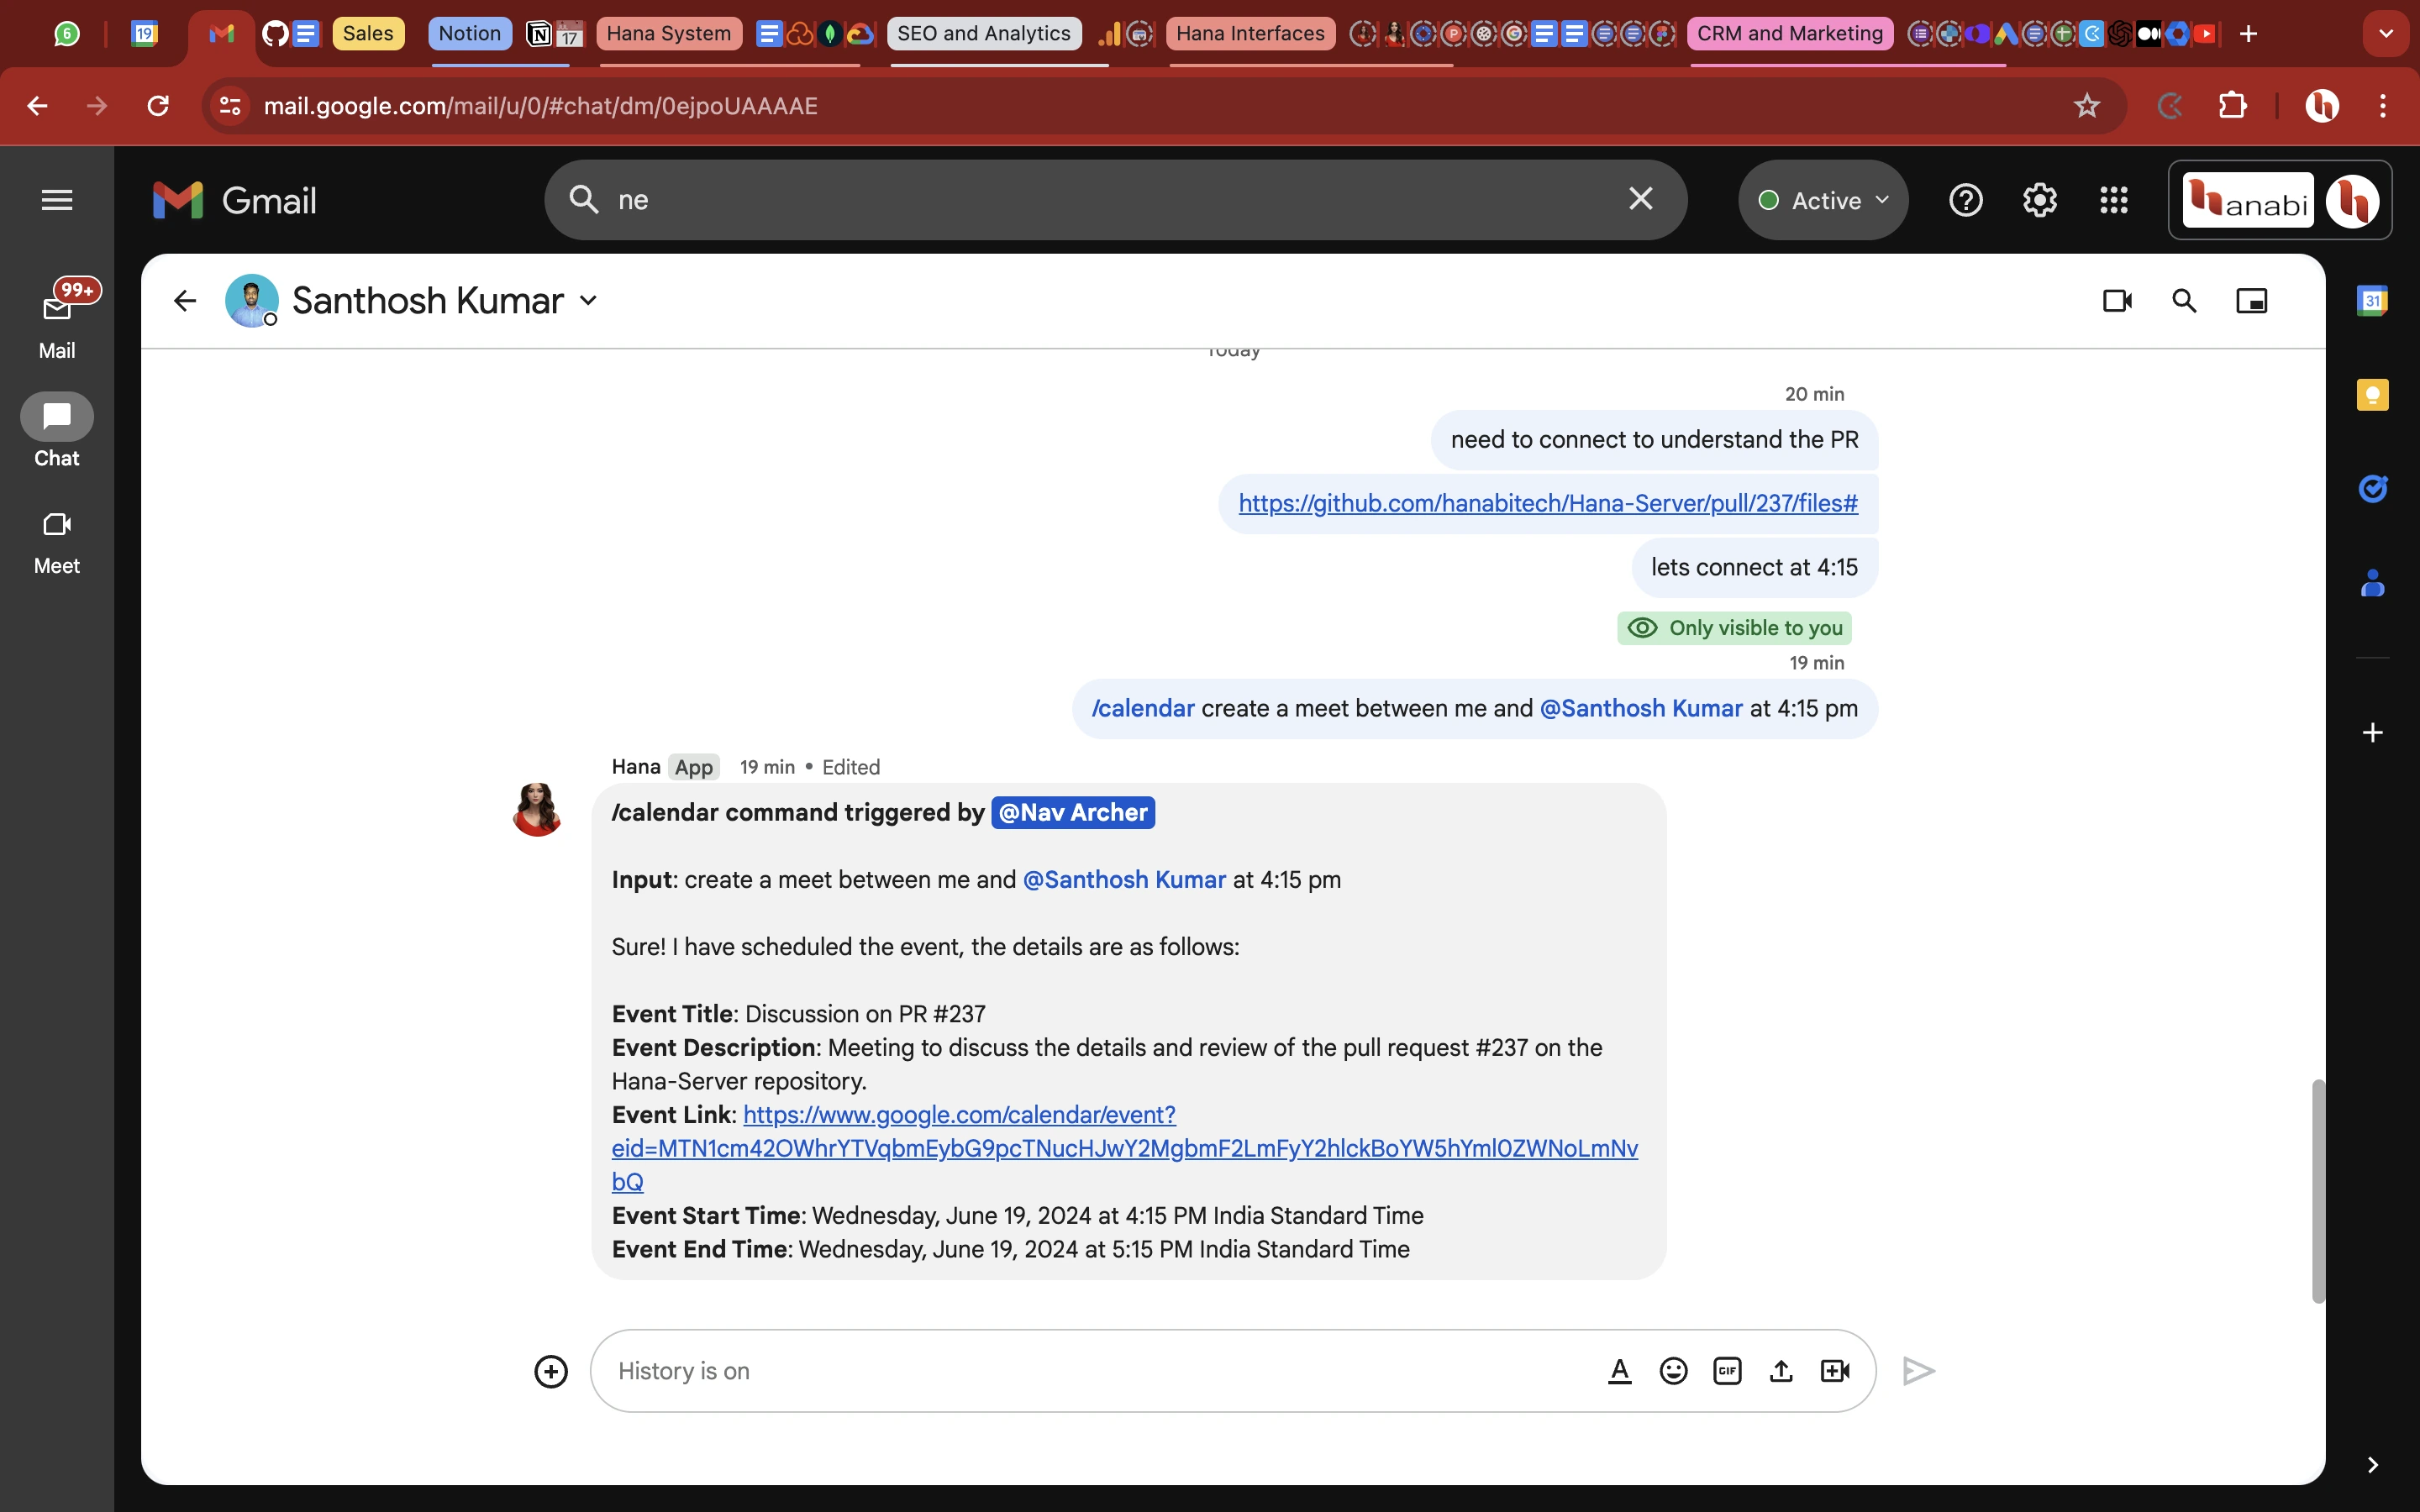Open Google Keep side panel

pyautogui.click(x=2372, y=395)
